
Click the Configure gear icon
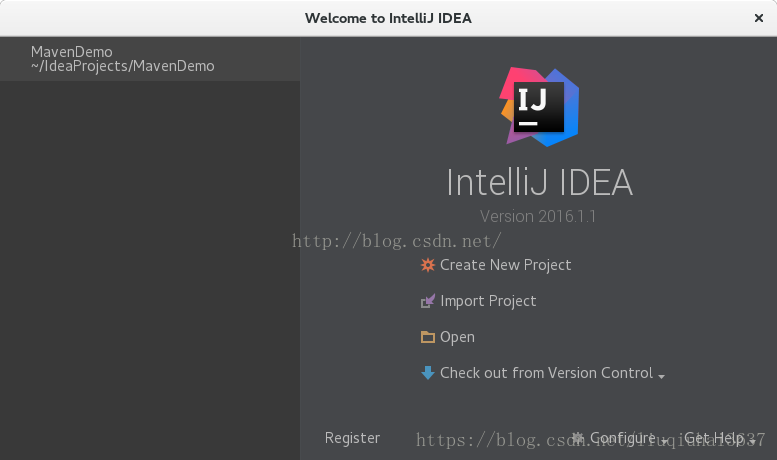tap(578, 438)
